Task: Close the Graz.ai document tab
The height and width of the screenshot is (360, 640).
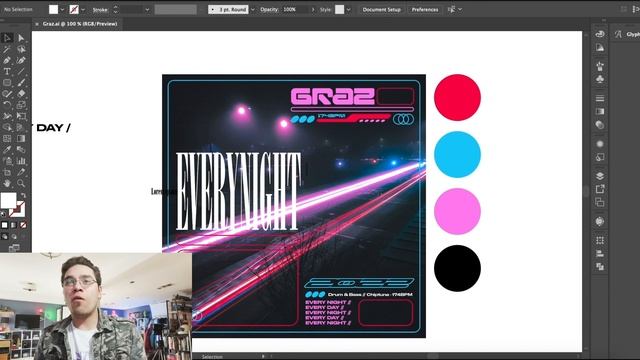Action: [37, 24]
